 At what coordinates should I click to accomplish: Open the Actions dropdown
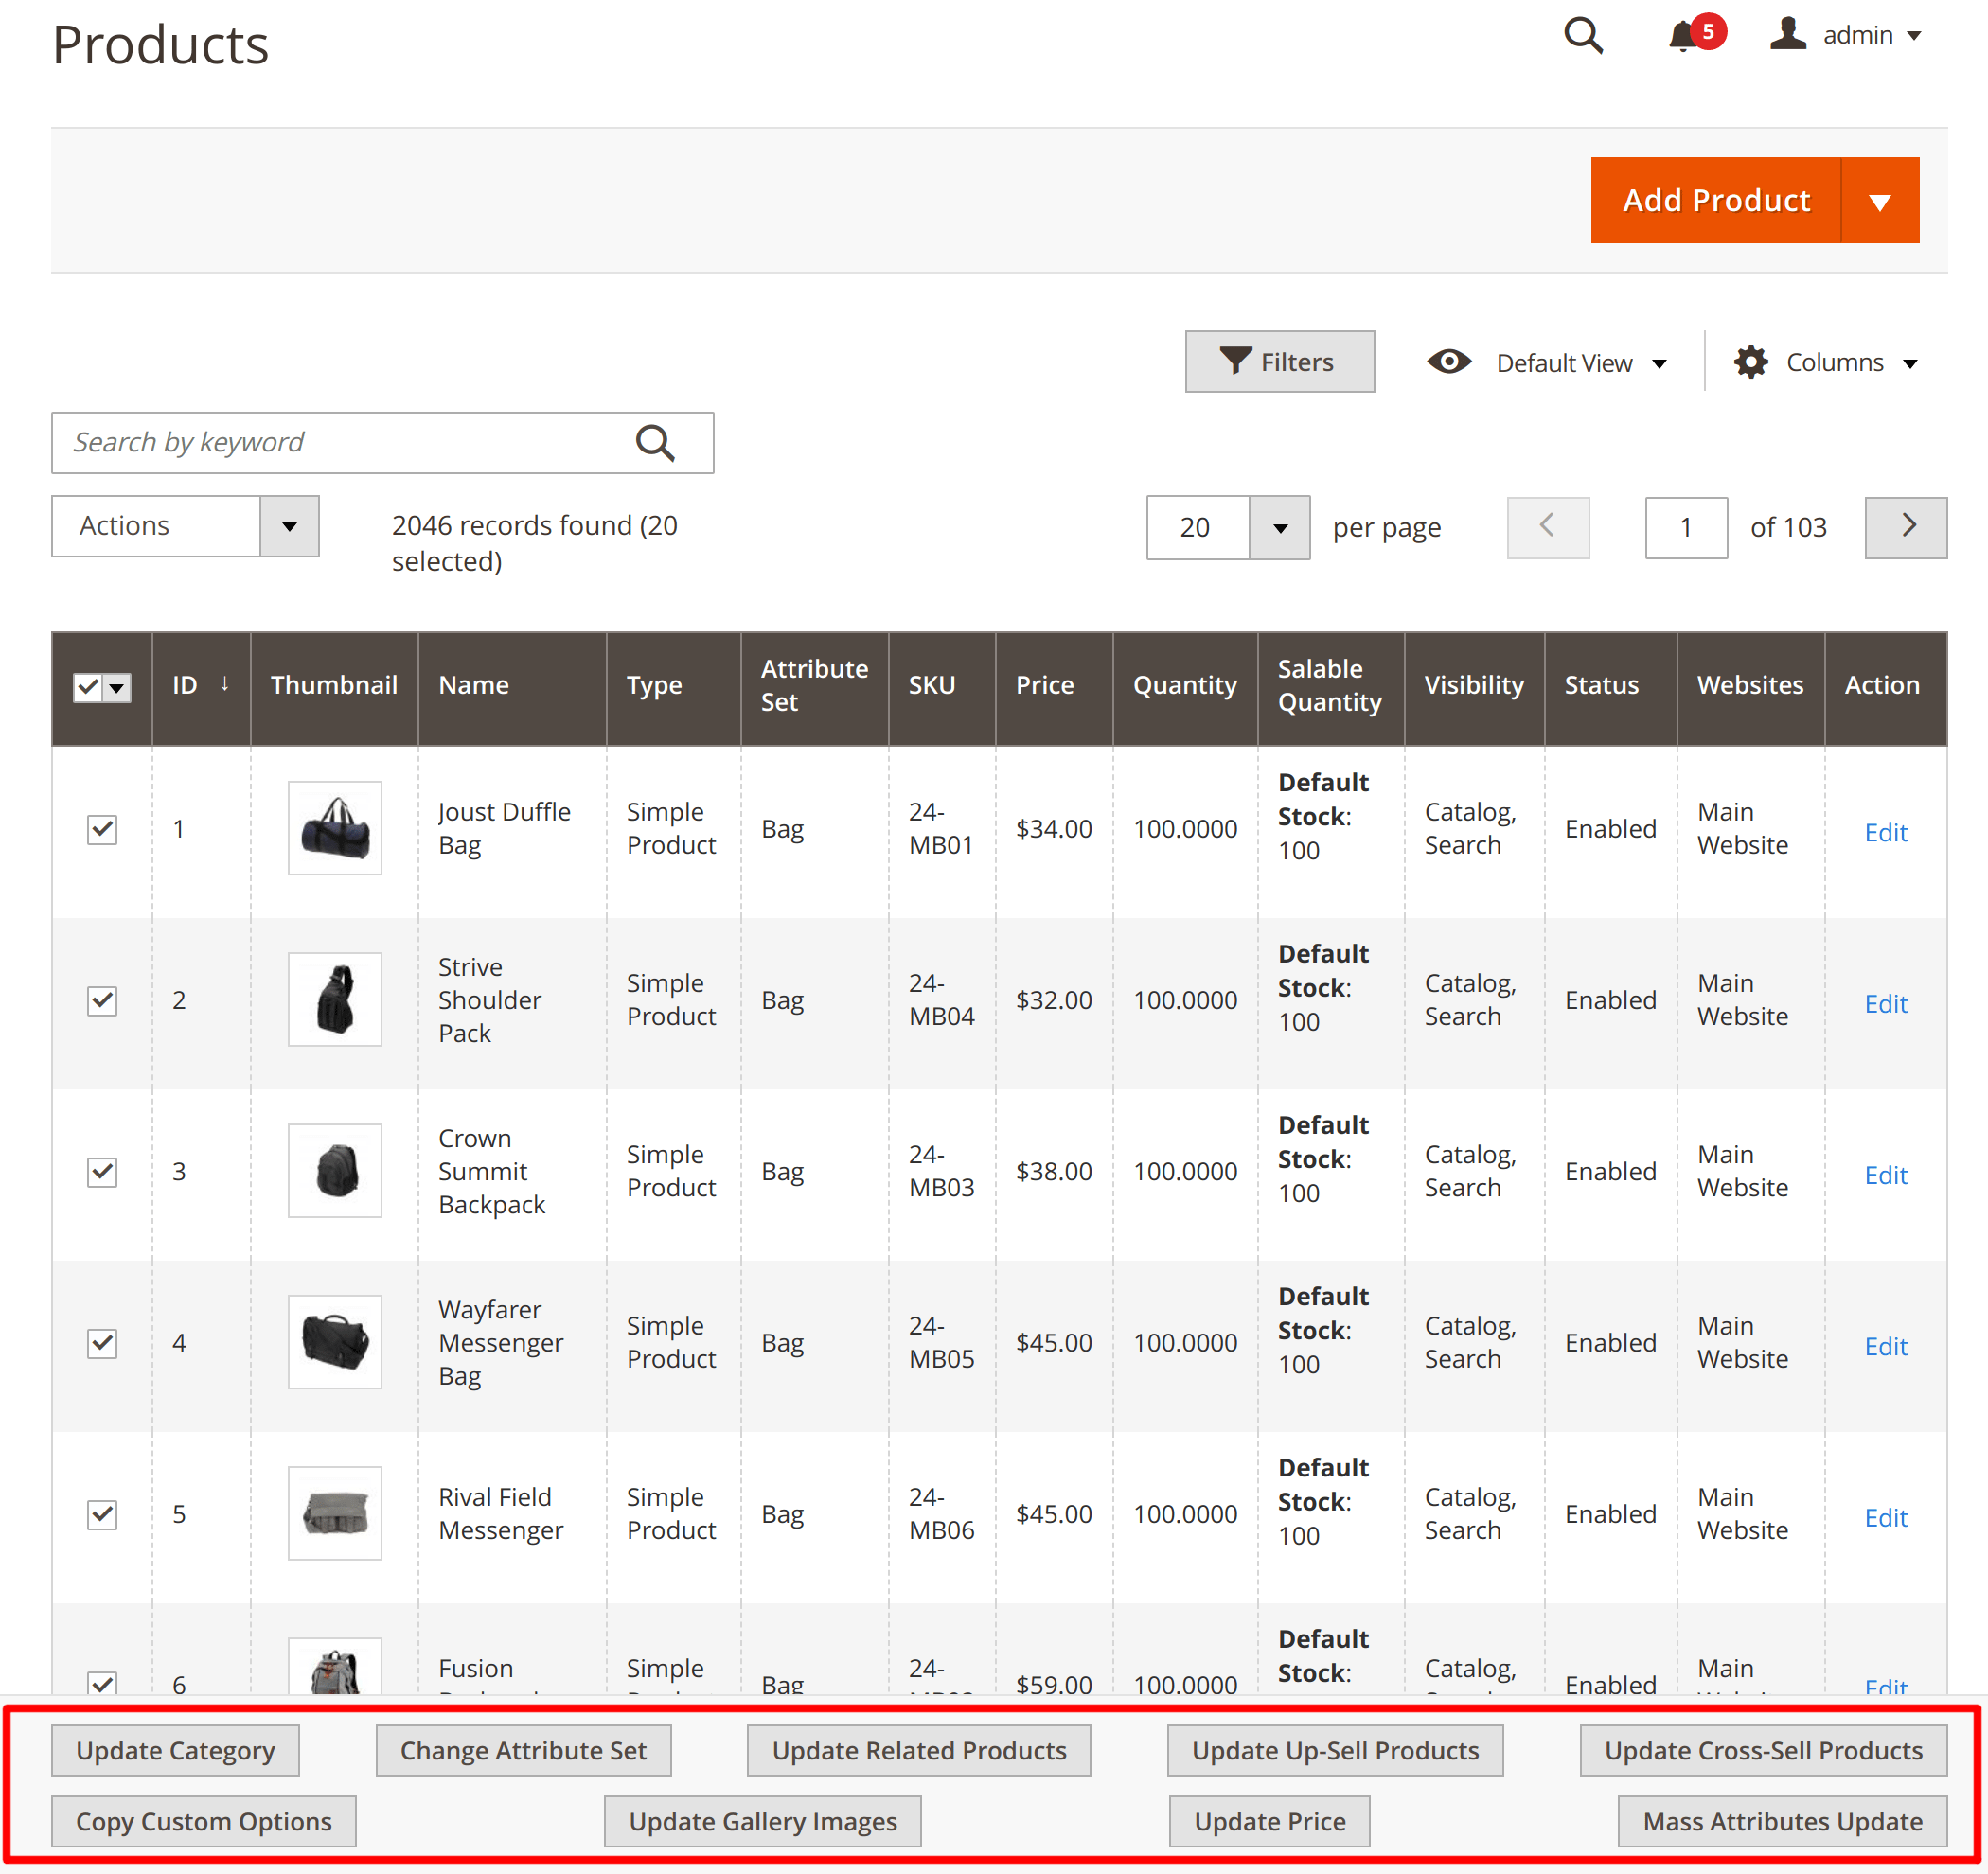coord(185,526)
